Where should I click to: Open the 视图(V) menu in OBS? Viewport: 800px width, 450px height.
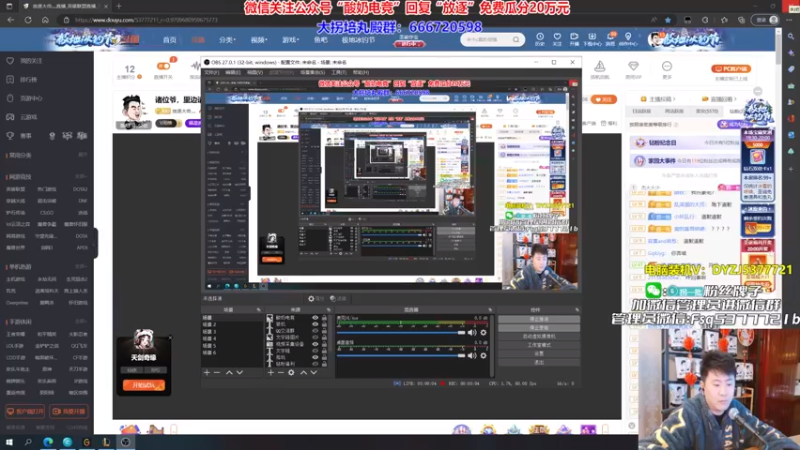(x=255, y=72)
